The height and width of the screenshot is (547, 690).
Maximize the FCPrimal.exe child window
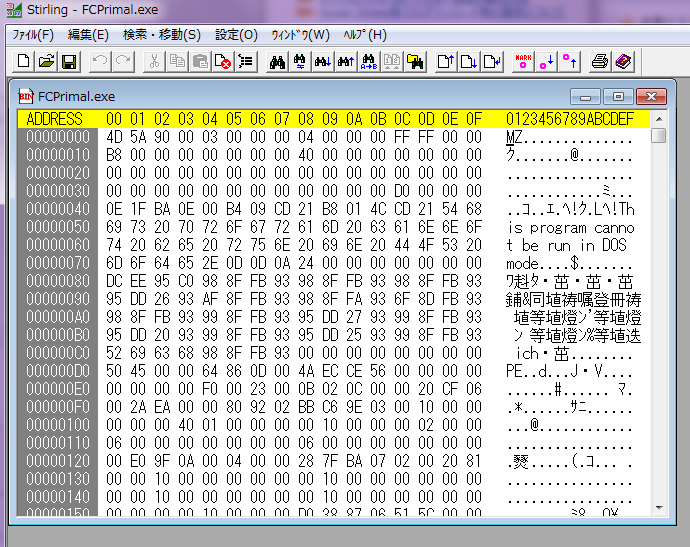(618, 96)
